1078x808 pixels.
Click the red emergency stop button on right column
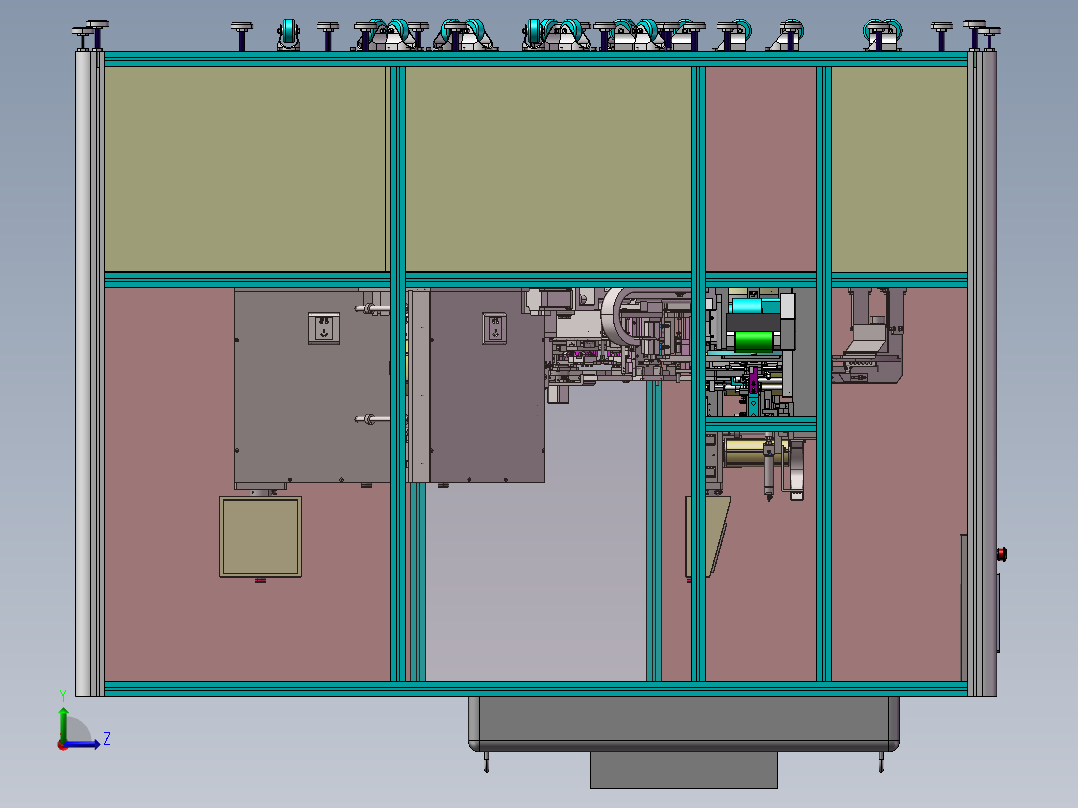pyautogui.click(x=1000, y=553)
